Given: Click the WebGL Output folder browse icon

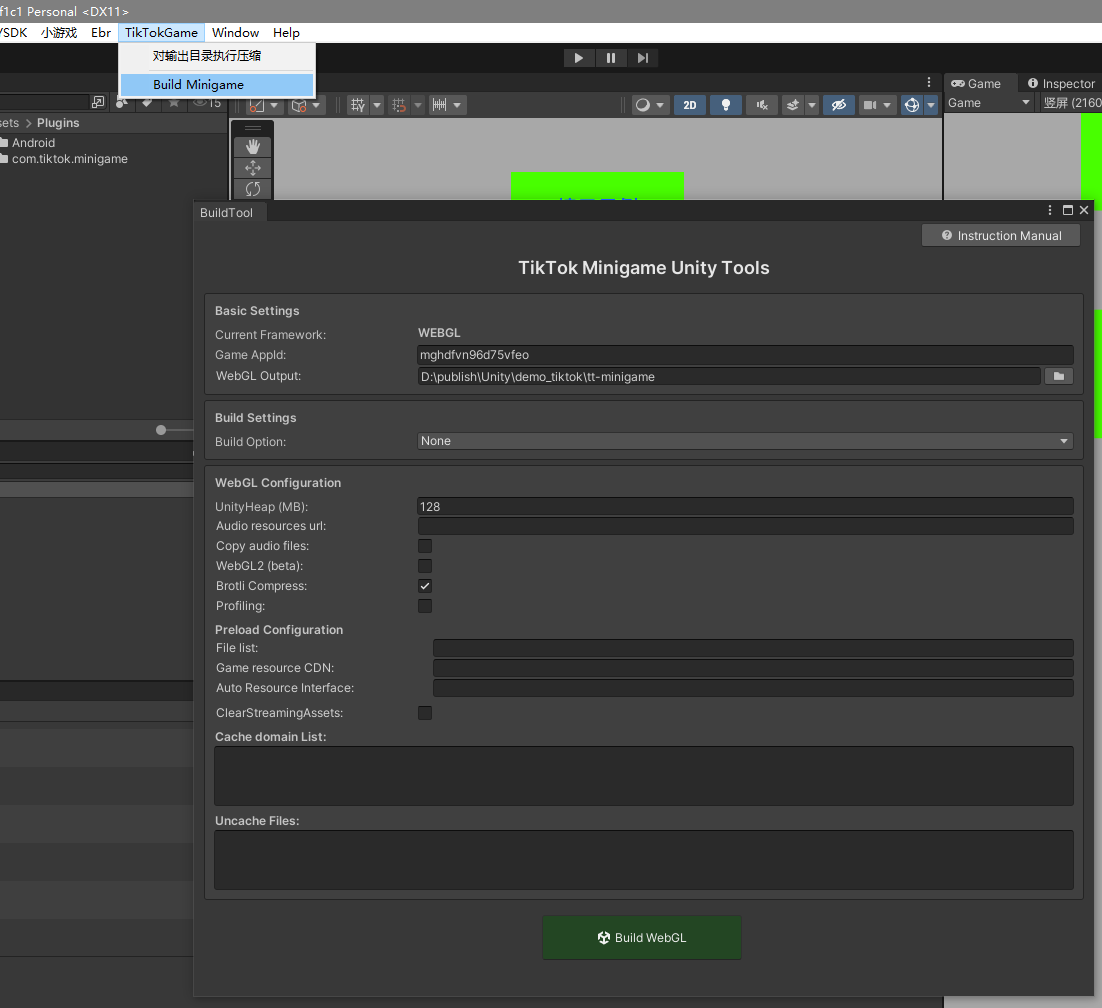Looking at the screenshot, I should (1058, 376).
